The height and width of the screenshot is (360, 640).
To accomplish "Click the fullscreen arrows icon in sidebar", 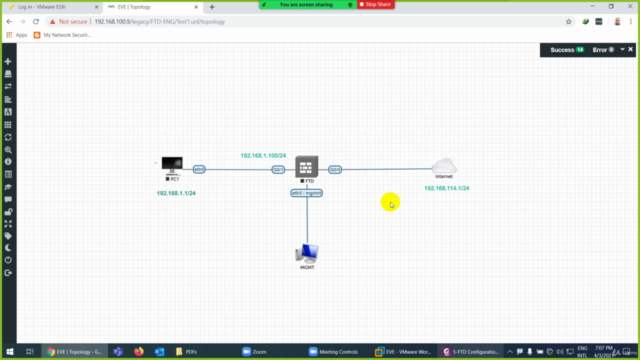I will click(8, 224).
